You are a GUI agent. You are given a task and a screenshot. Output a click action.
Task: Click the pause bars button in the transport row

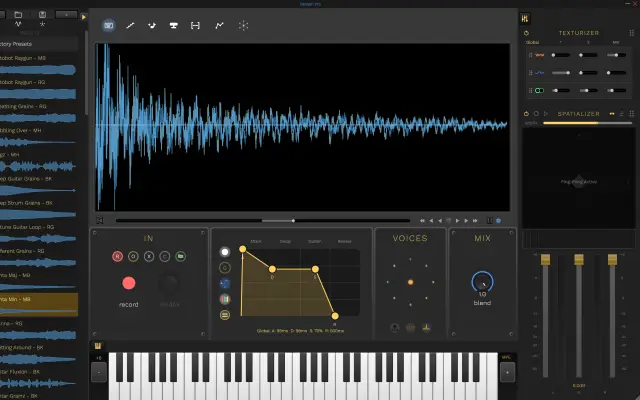pos(489,220)
